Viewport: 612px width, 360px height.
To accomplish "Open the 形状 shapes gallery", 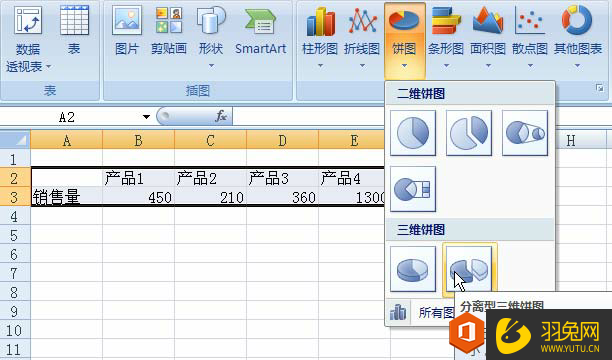I will pos(211,37).
